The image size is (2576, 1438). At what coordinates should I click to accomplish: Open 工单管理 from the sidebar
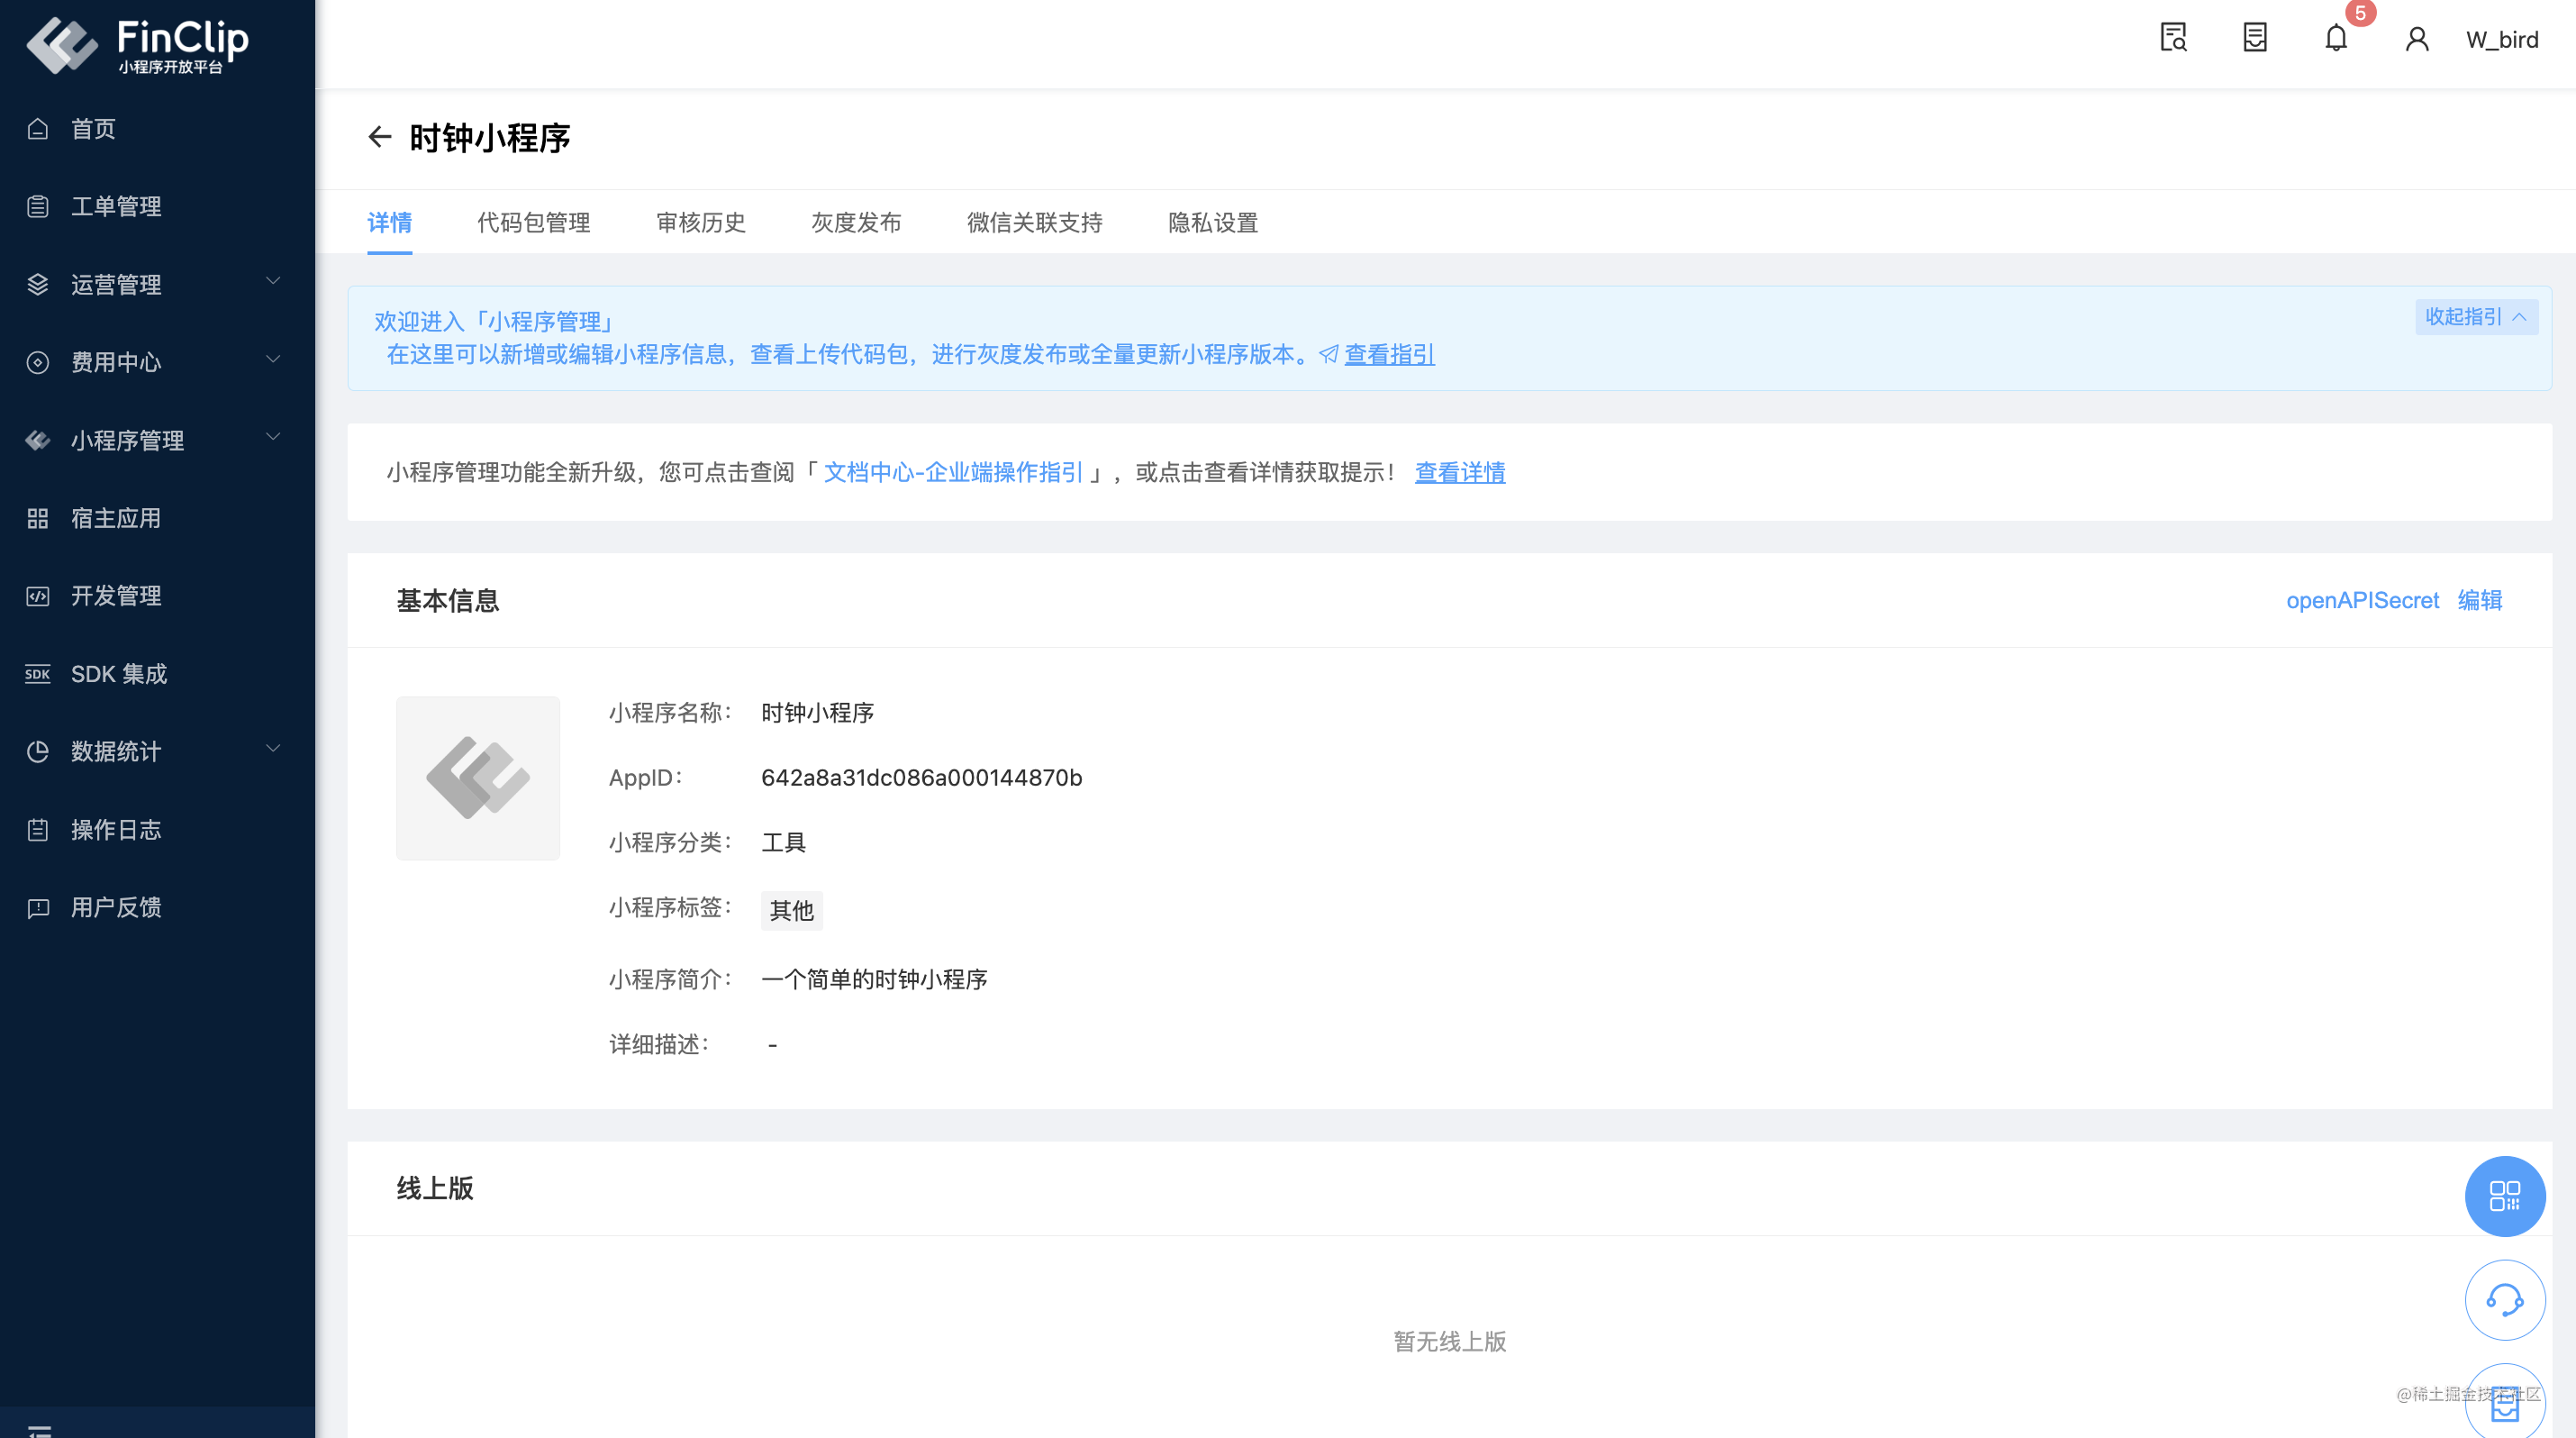[x=115, y=207]
